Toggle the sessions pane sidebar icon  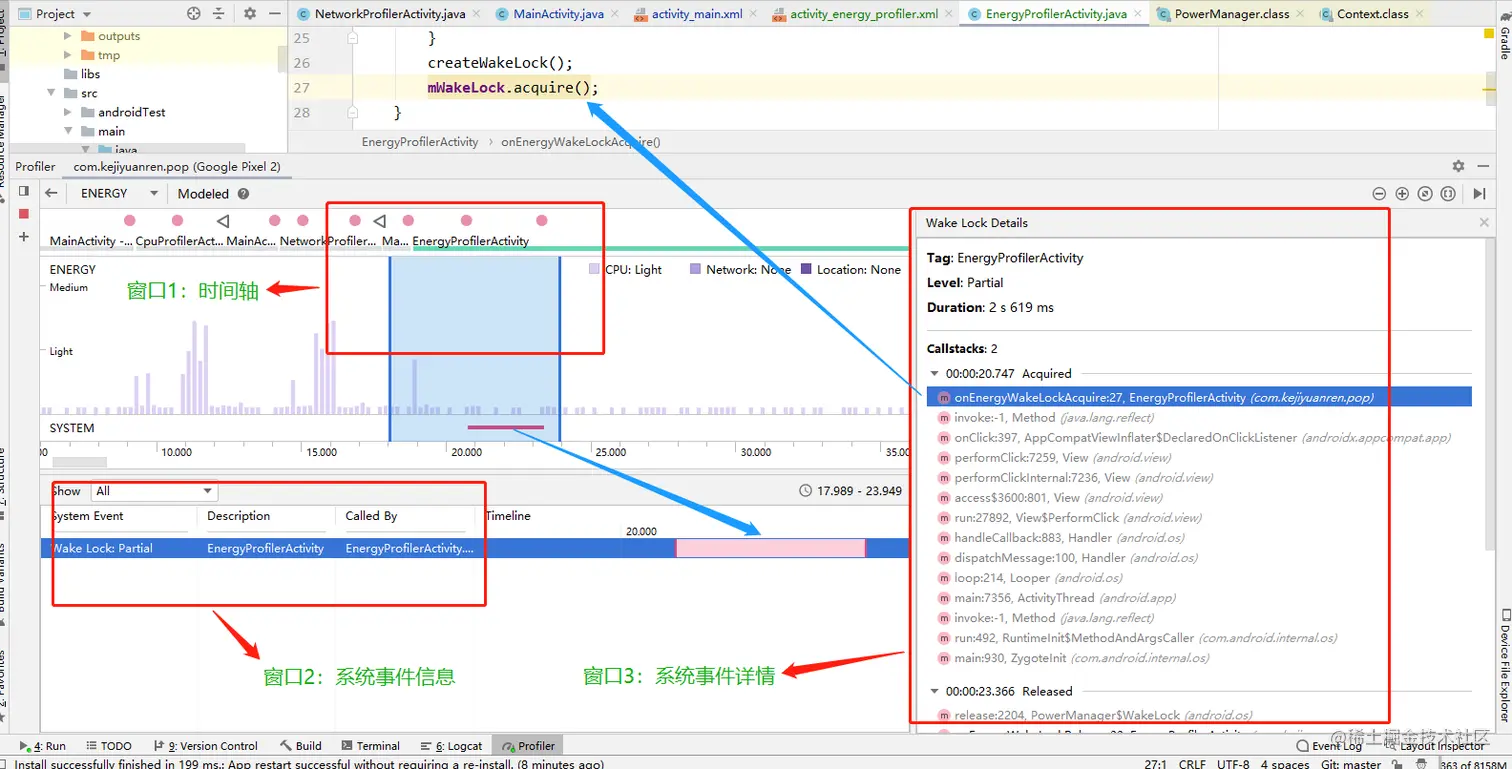24,192
